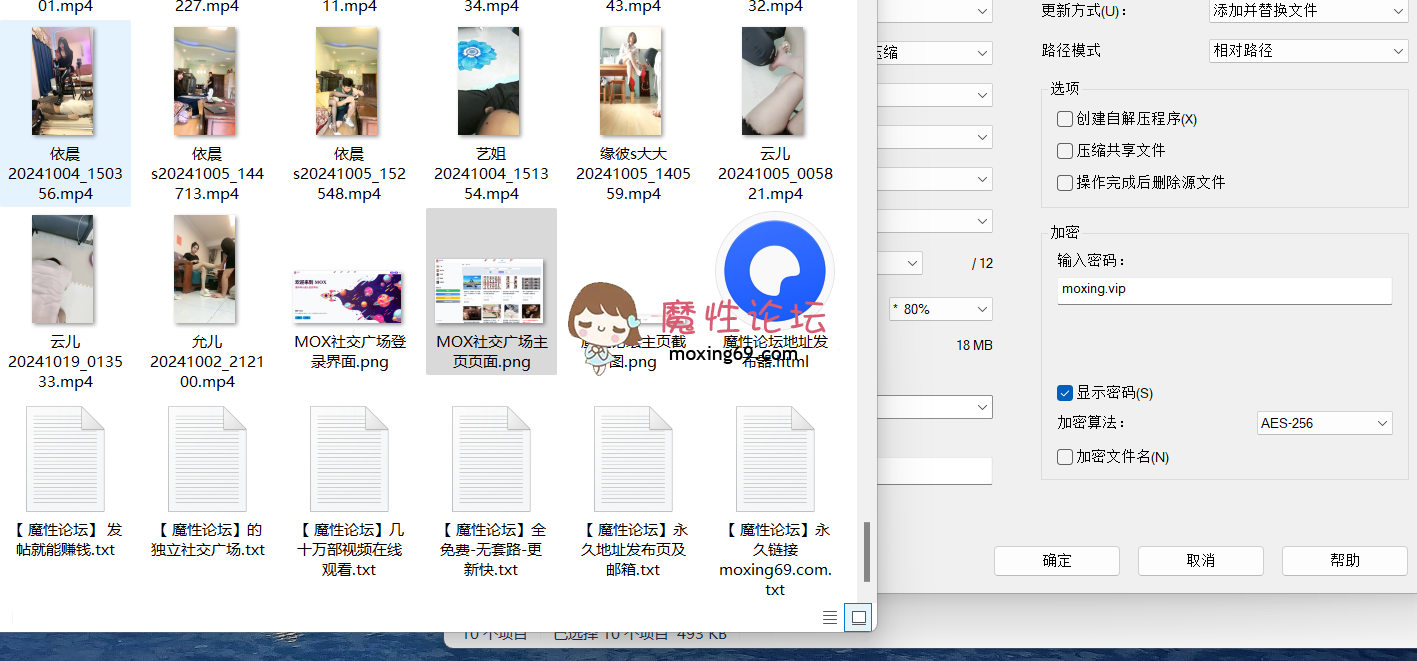Click the password input field
1417x661 pixels.
1224,290
